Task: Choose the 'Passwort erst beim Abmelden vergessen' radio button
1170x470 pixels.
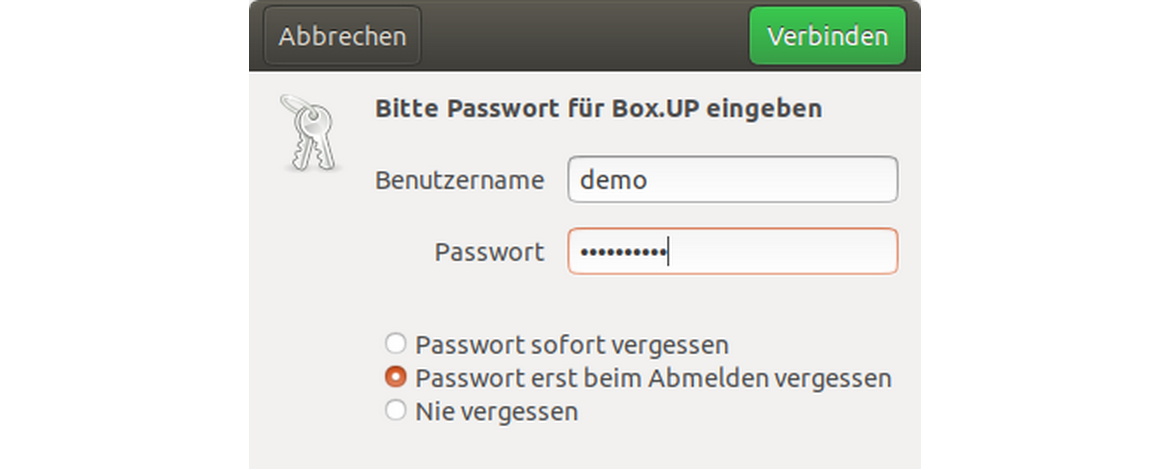Action: coord(396,378)
